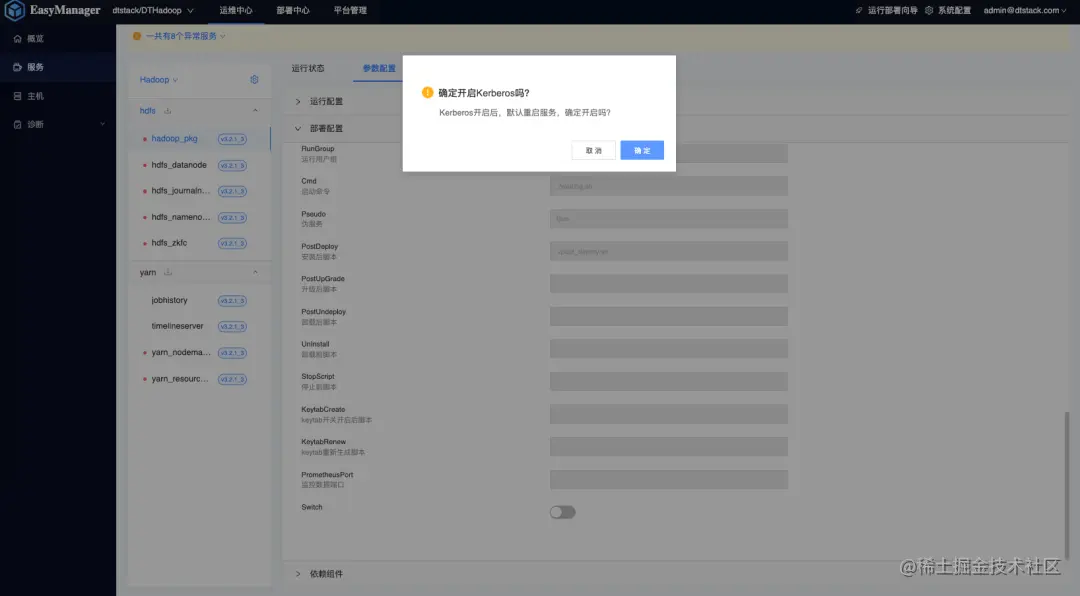Click the version badge for hadoop_pkg
The image size is (1080, 596).
232,139
